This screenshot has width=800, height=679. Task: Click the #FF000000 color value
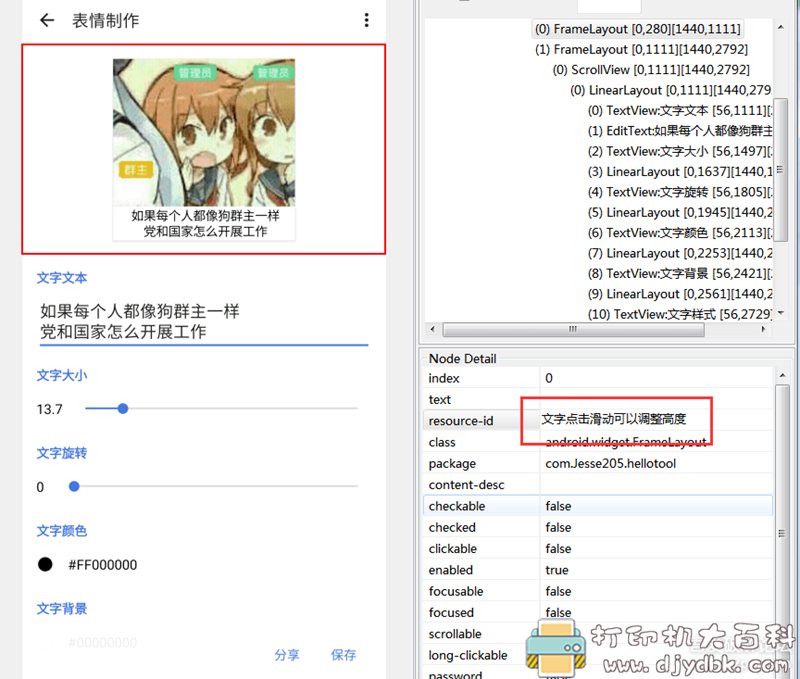point(103,565)
